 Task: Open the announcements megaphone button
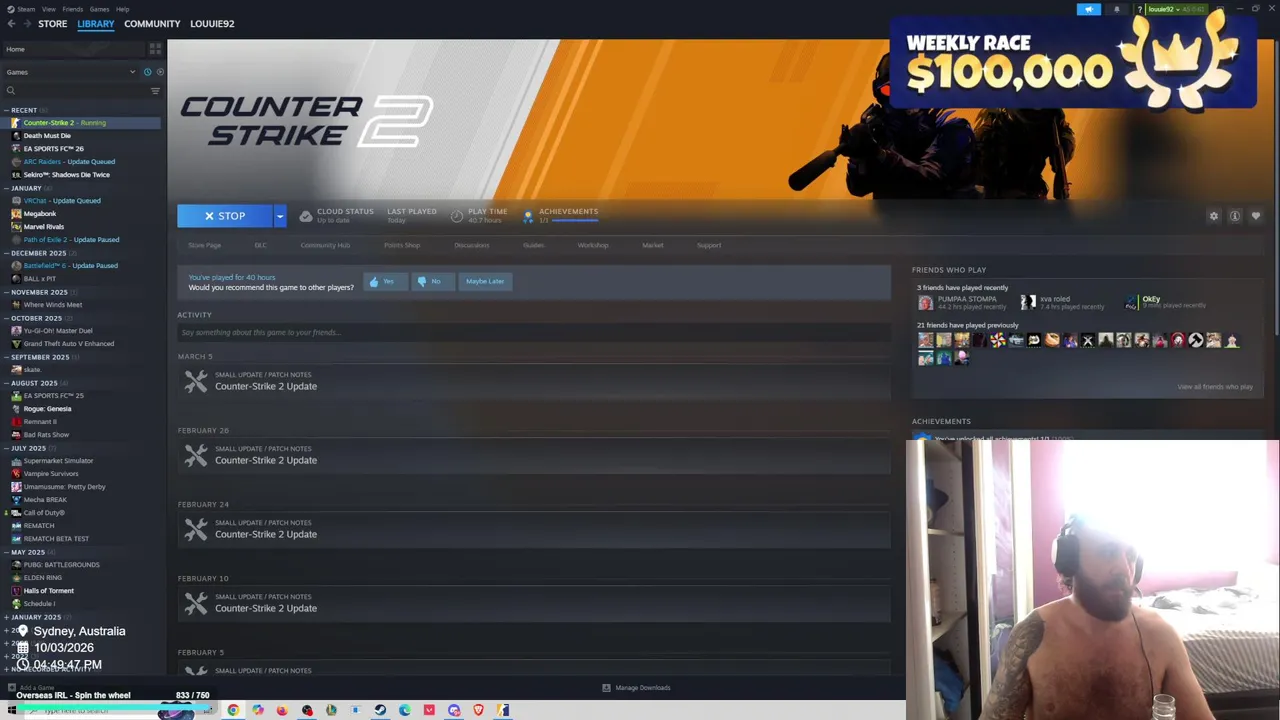click(x=1089, y=9)
